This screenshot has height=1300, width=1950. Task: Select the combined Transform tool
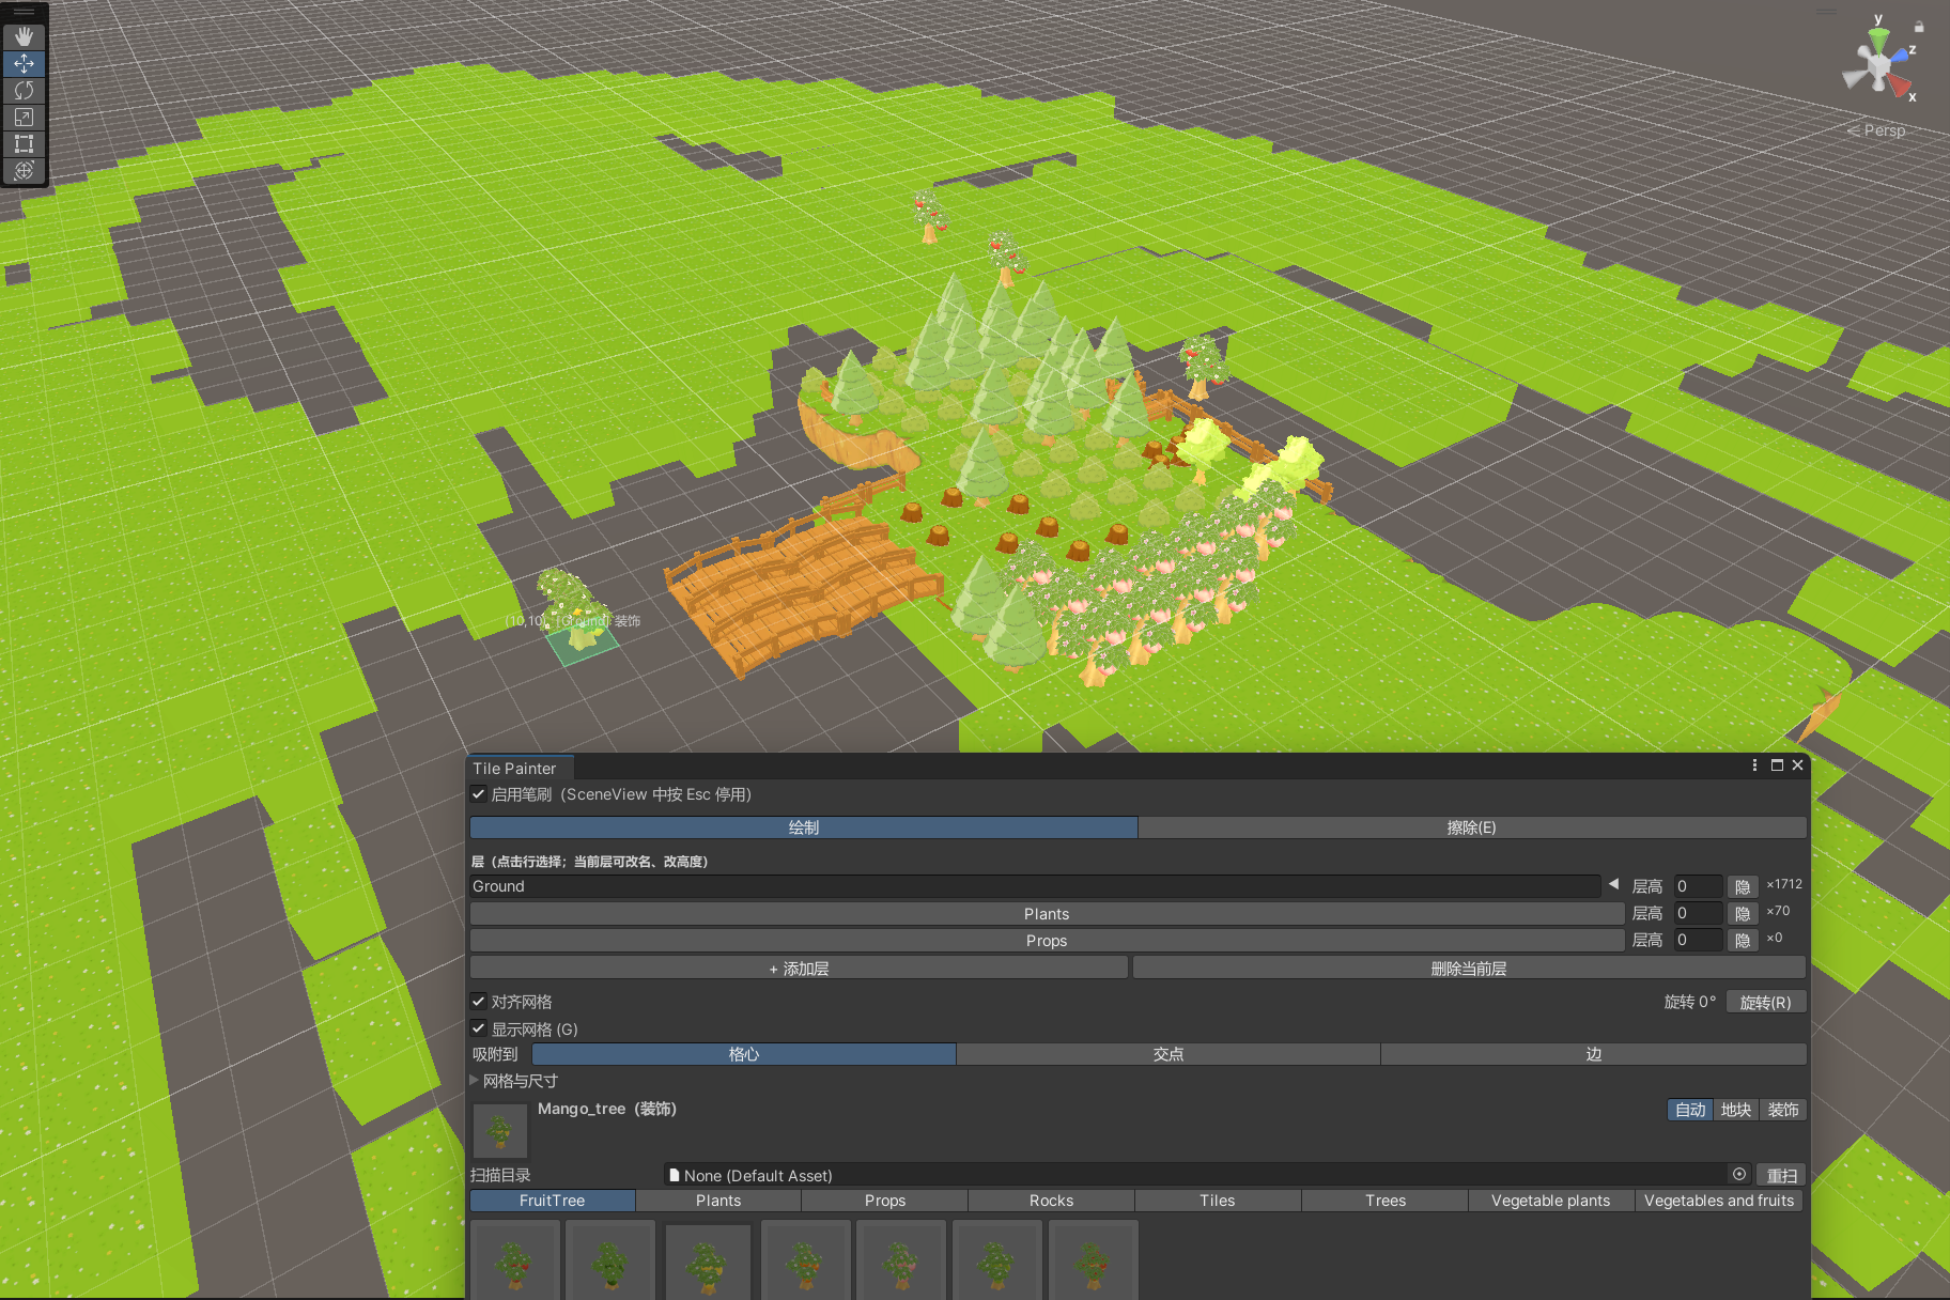24,170
